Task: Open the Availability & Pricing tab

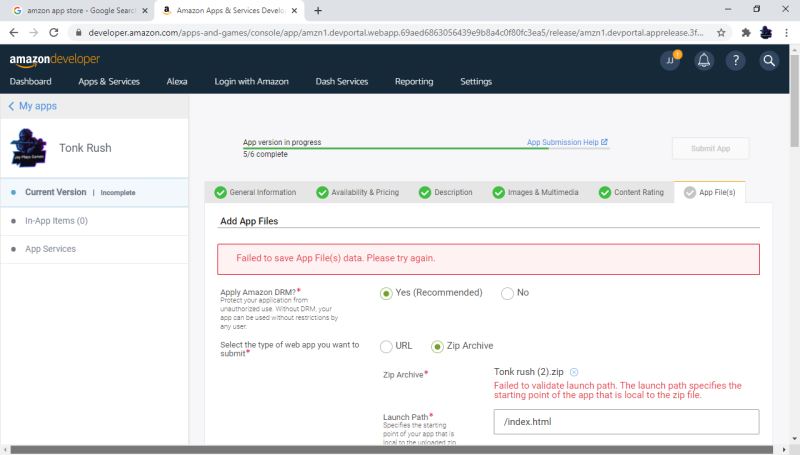Action: pyautogui.click(x=358, y=192)
